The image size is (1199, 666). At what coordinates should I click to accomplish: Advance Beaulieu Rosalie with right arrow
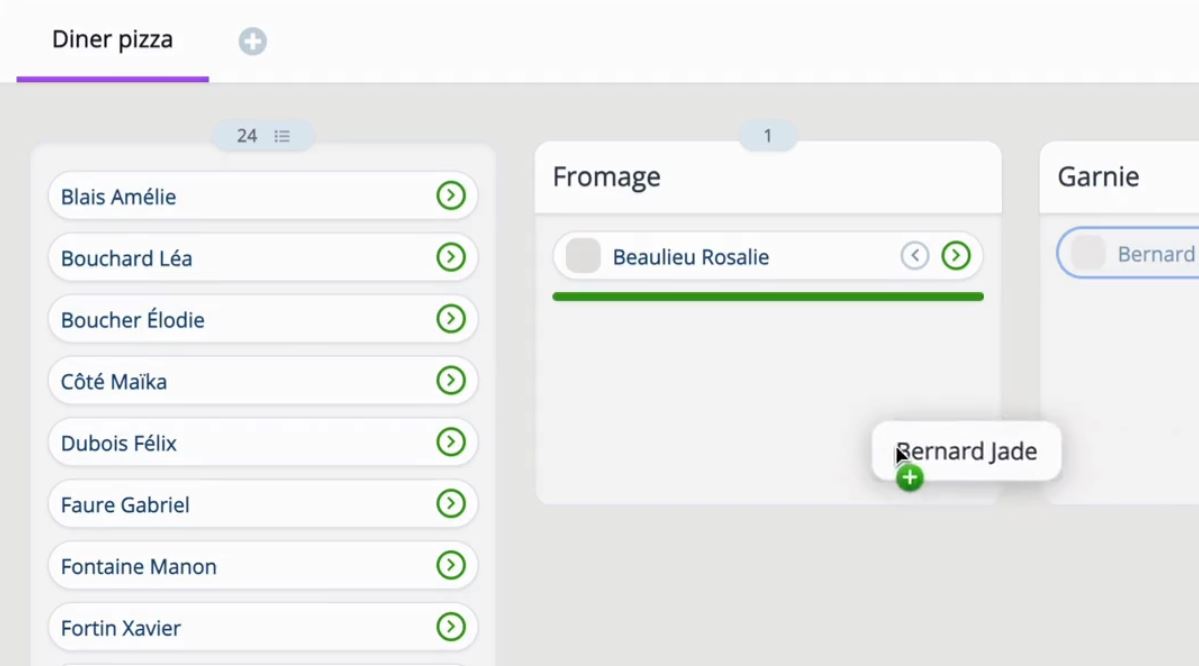point(956,256)
